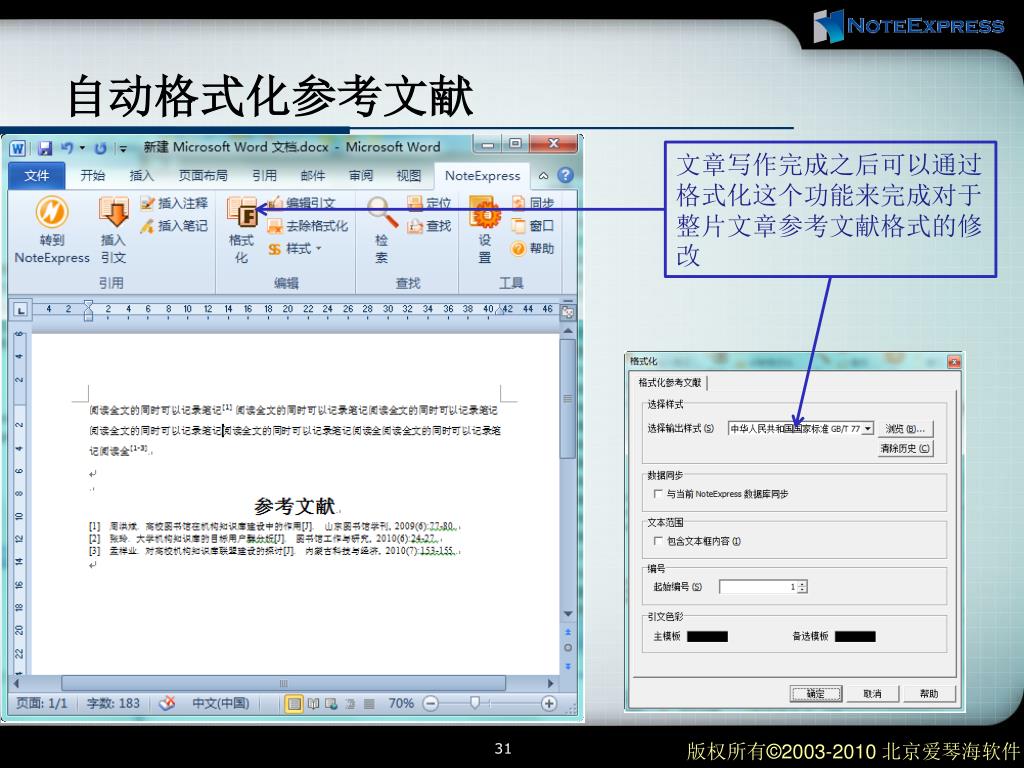Click 插入笔记 in the ribbon
The width and height of the screenshot is (1024, 768).
[x=174, y=226]
